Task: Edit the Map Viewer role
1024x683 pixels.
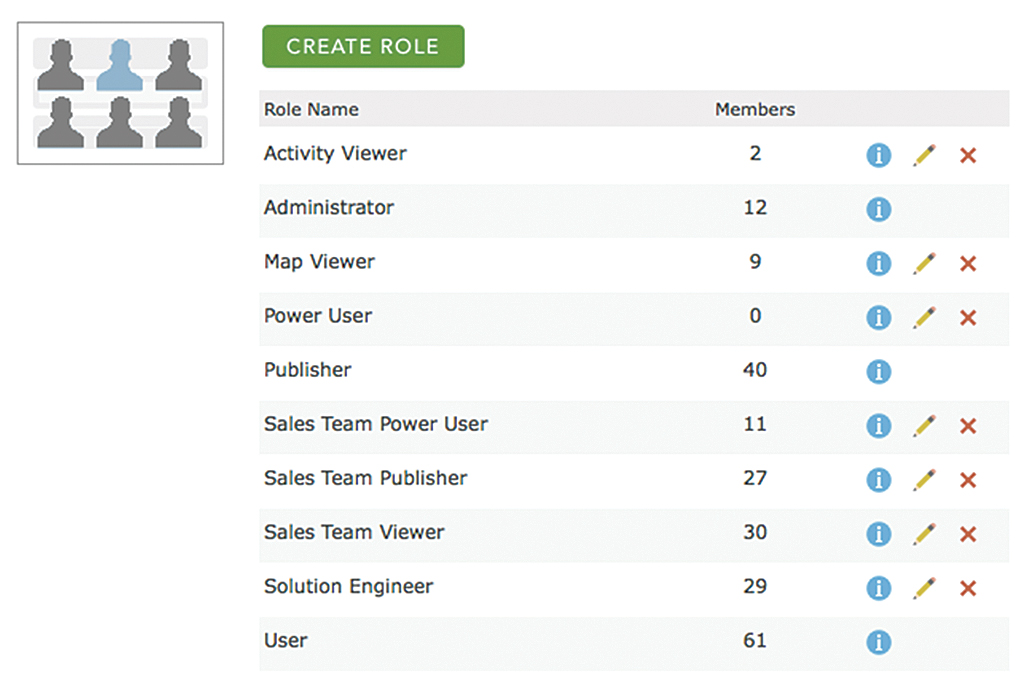Action: 924,263
